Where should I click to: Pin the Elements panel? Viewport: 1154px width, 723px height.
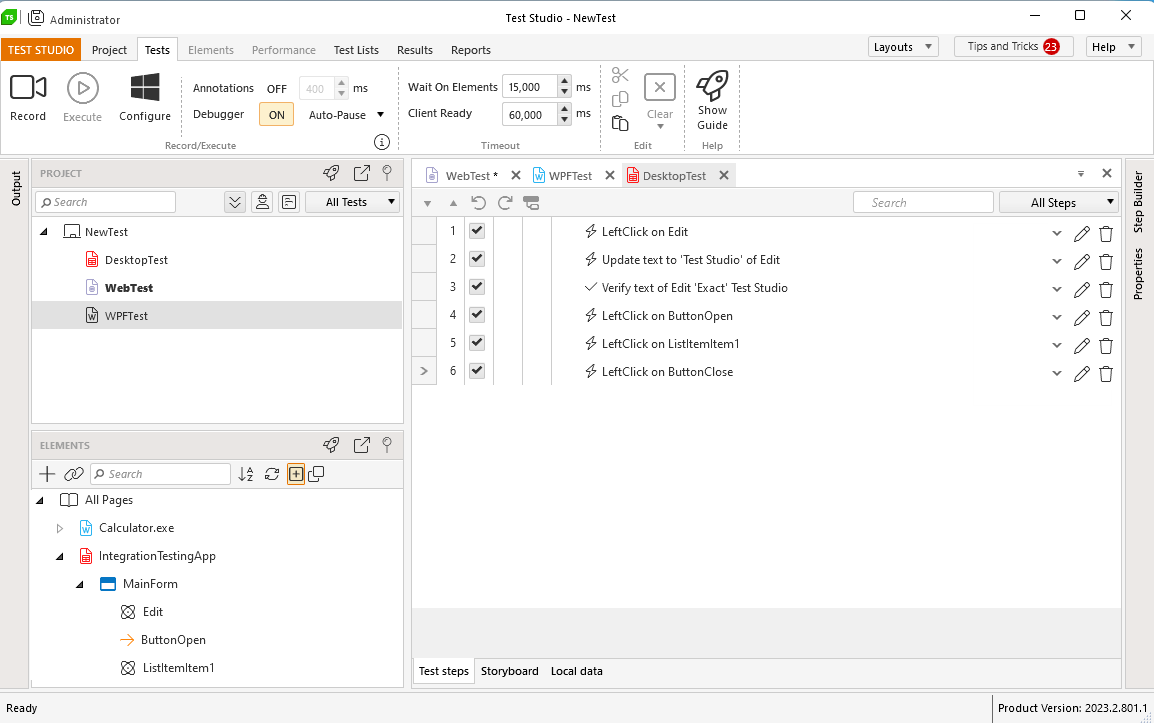[x=387, y=445]
